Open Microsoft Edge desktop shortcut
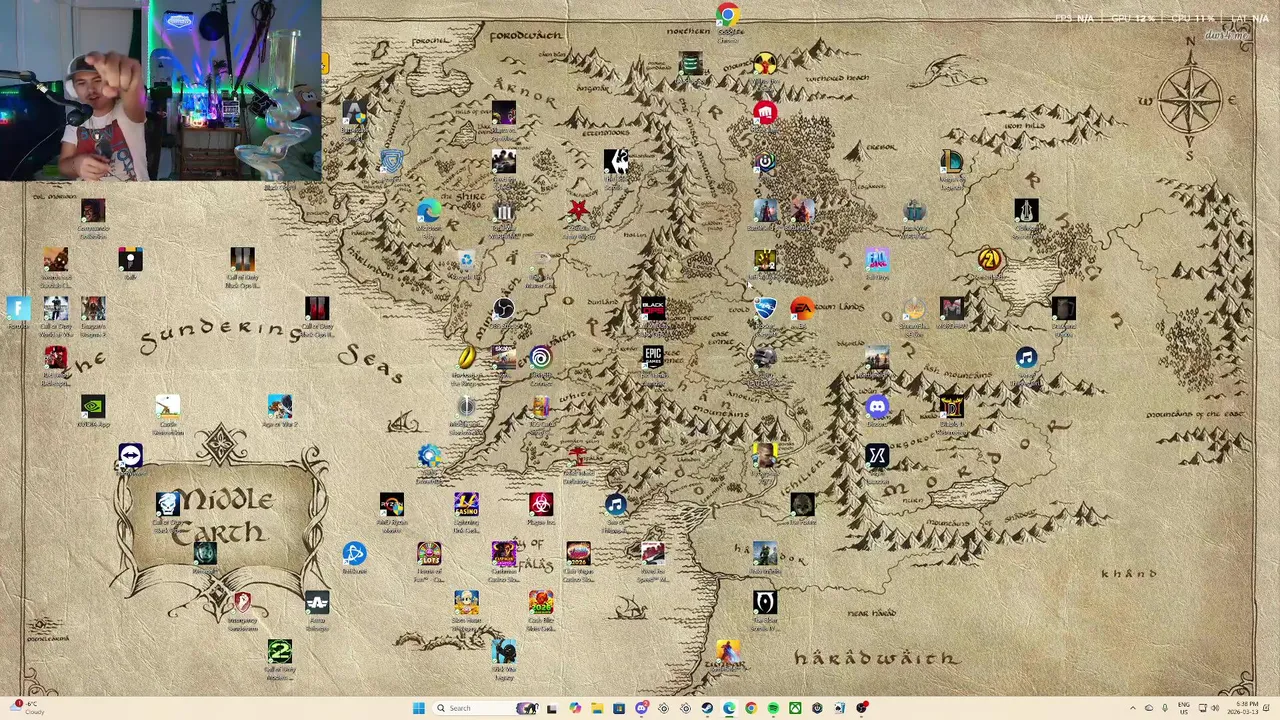Viewport: 1280px width, 720px height. point(429,211)
